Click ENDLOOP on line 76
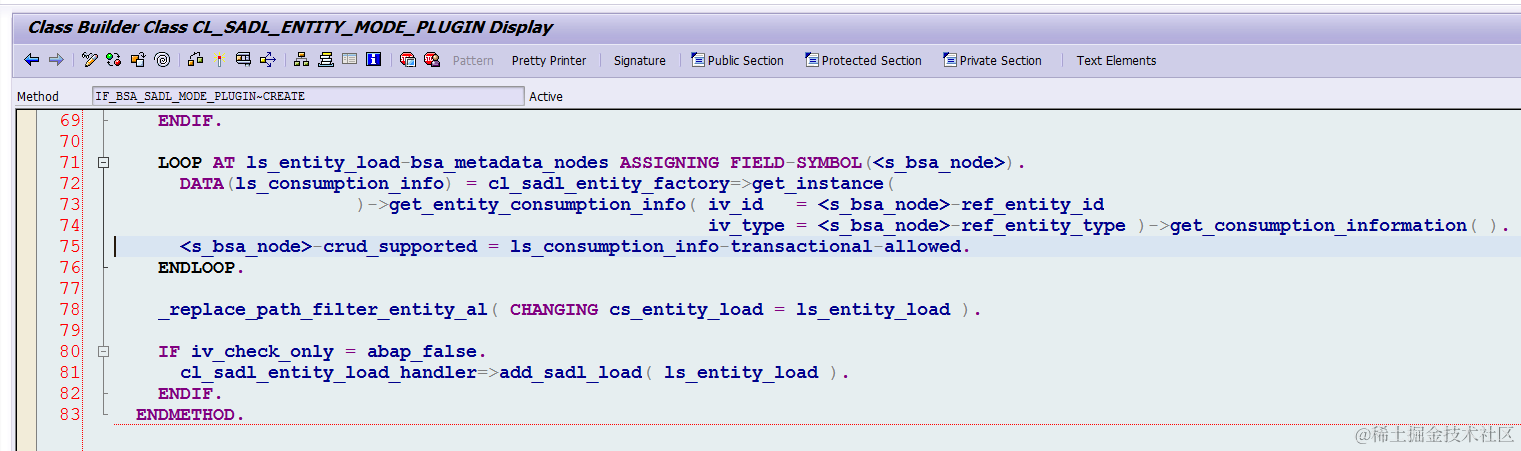 (x=198, y=267)
